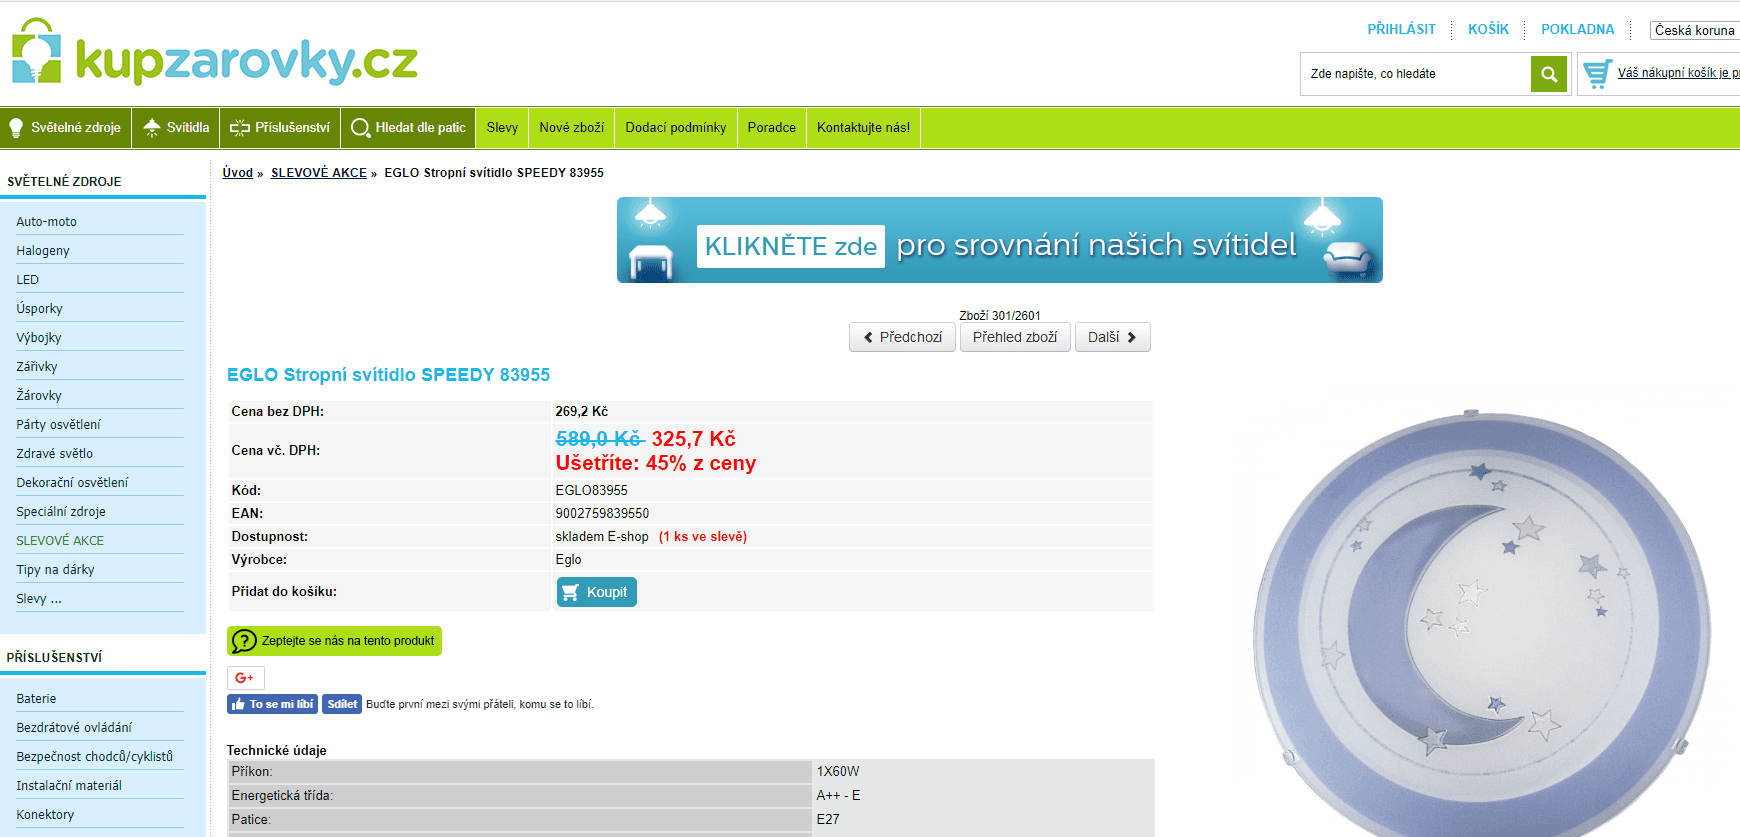Open Svítidla menu with lamp icon
The width and height of the screenshot is (1740, 837).
click(x=176, y=128)
